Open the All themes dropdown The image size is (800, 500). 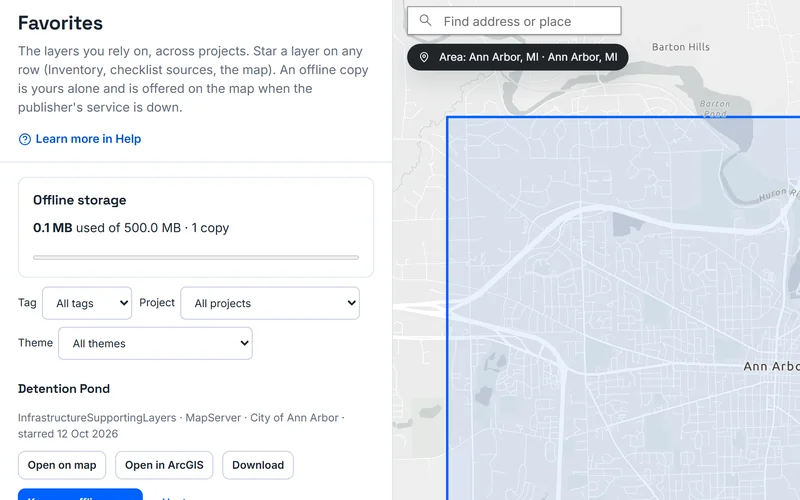[155, 343]
